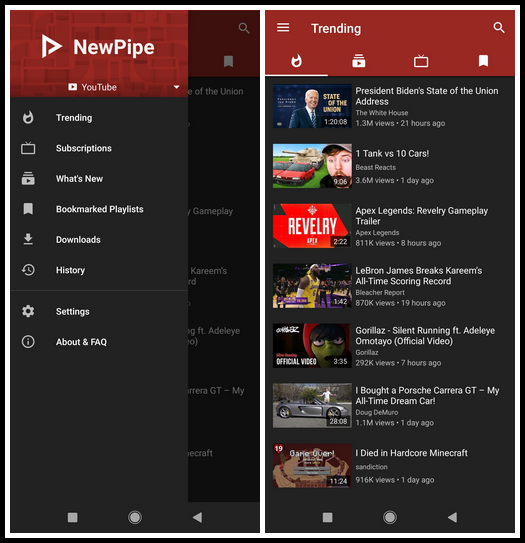Click the bookmark icon beside Bookmarked Playlists
Viewport: 525px width, 543px height.
[x=28, y=209]
